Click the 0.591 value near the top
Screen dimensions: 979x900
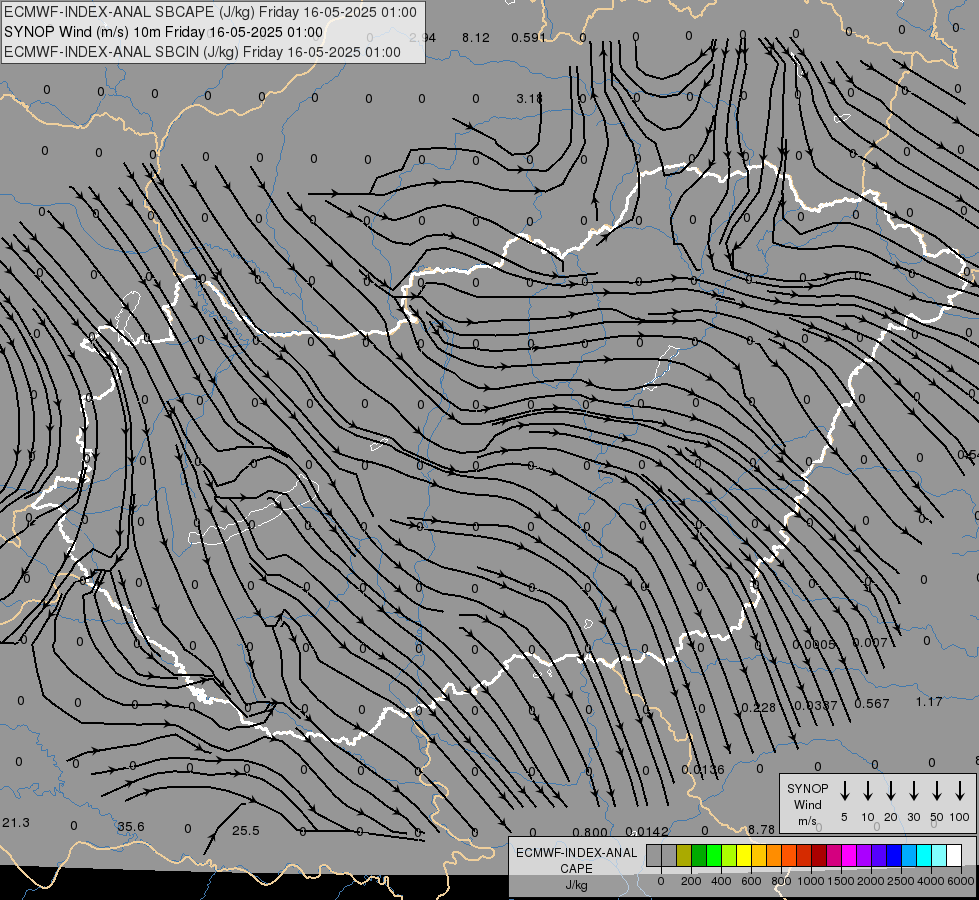click(528, 37)
